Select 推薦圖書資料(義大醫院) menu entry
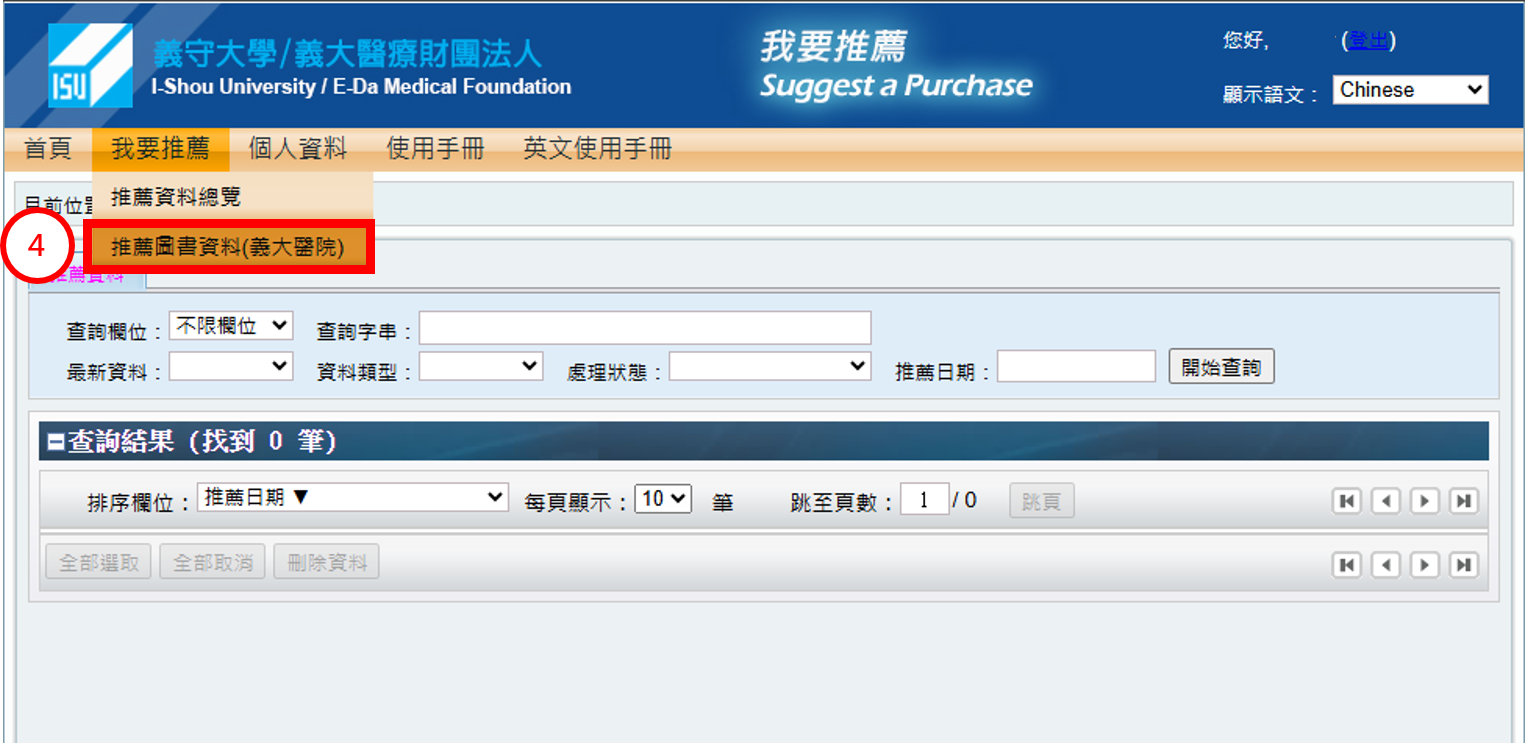The width and height of the screenshot is (1525, 743). [x=229, y=247]
